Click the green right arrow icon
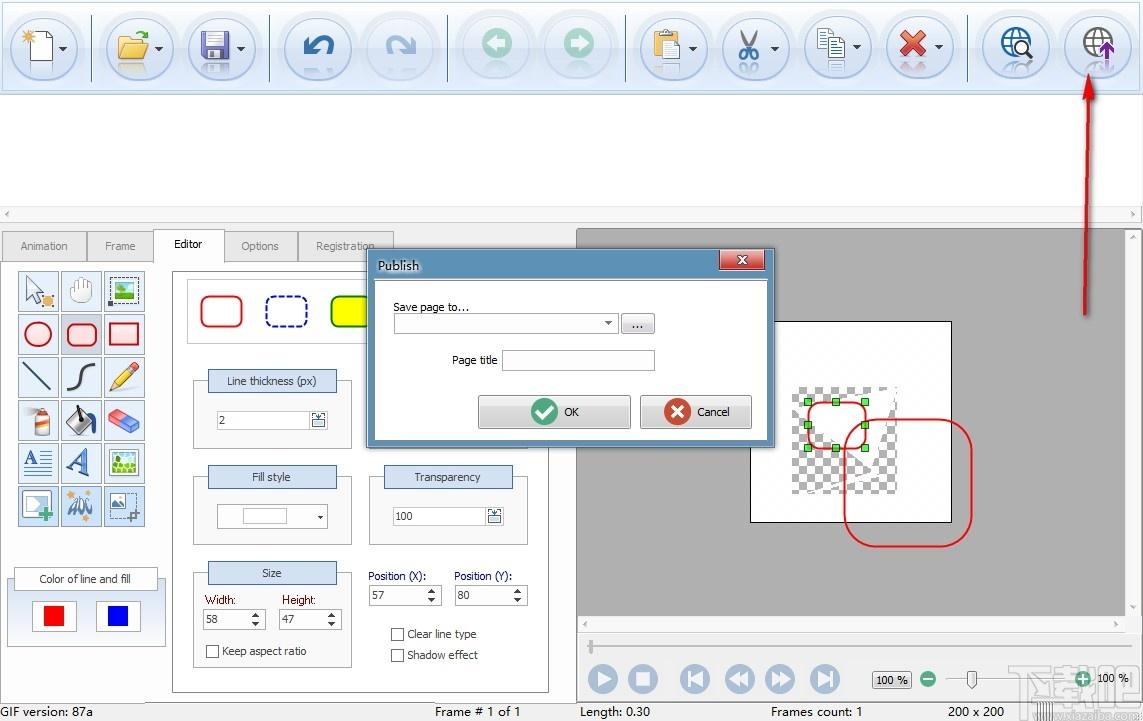 pyautogui.click(x=579, y=45)
